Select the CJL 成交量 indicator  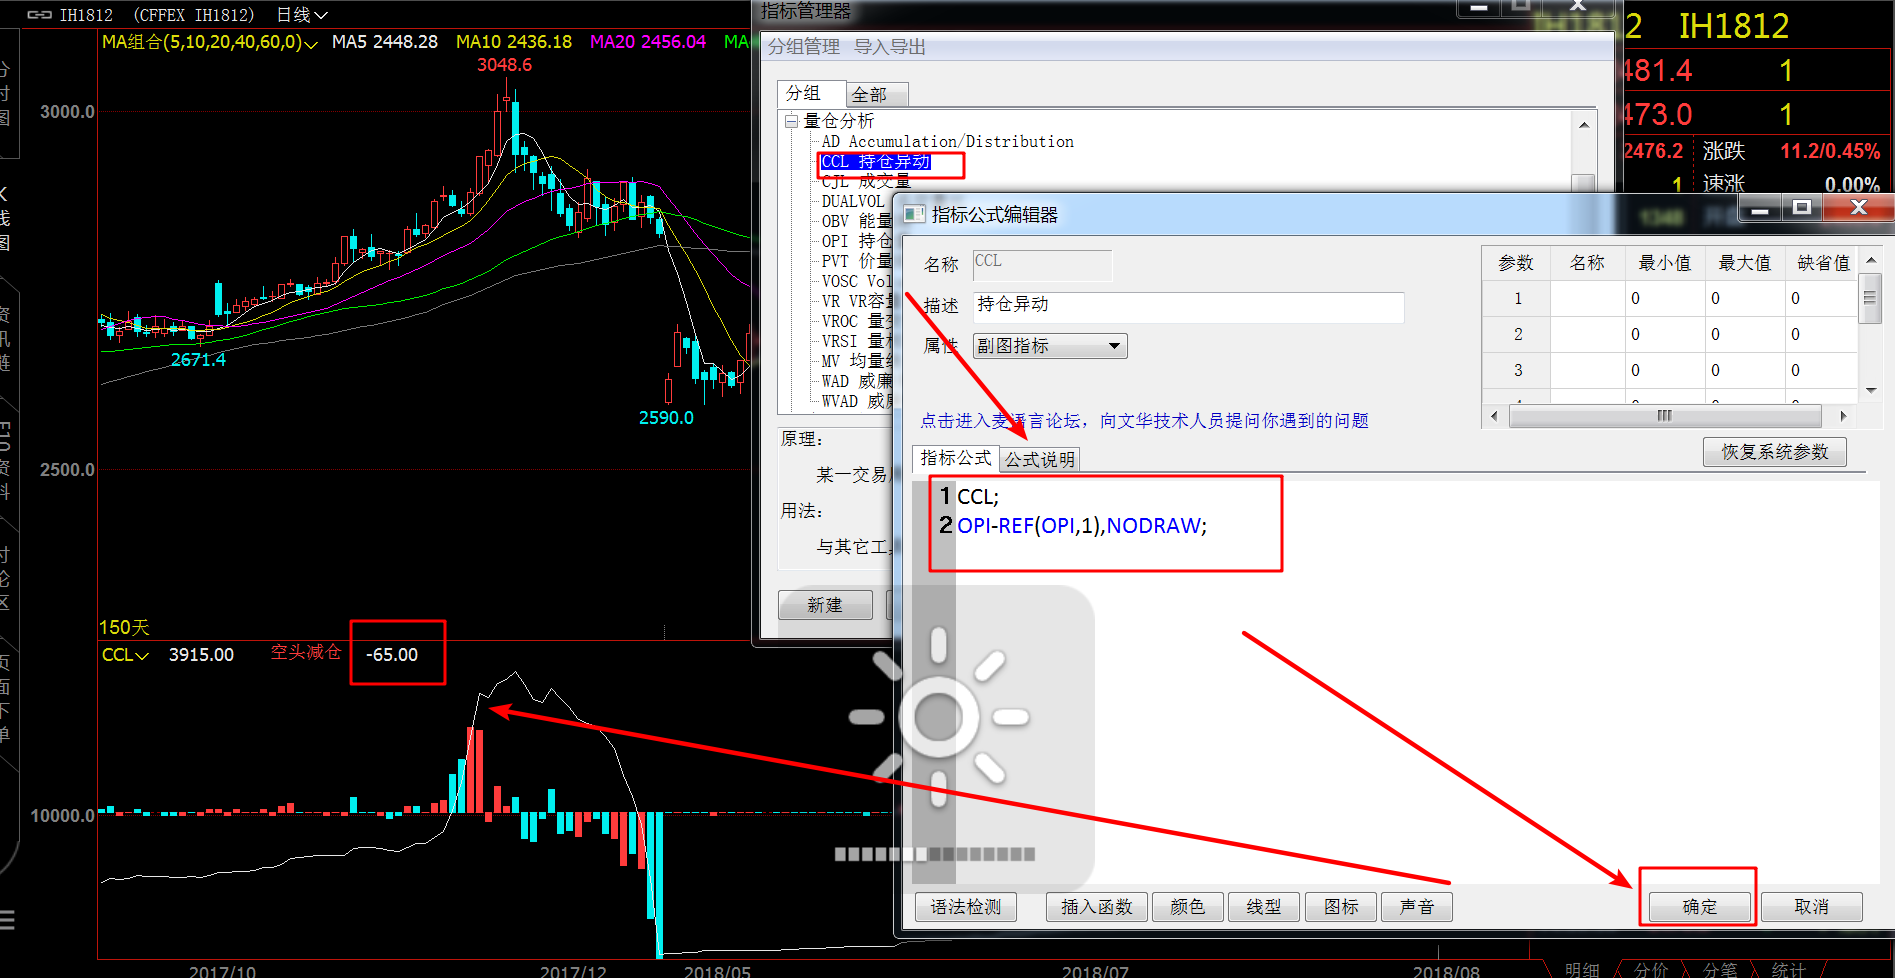point(866,181)
